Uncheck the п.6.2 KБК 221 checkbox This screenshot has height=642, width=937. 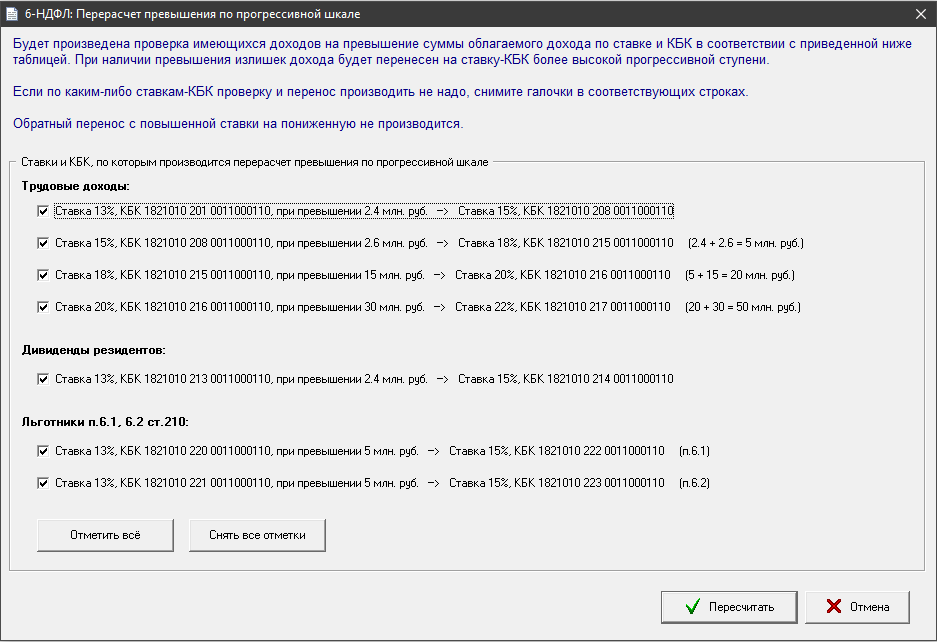tap(43, 483)
